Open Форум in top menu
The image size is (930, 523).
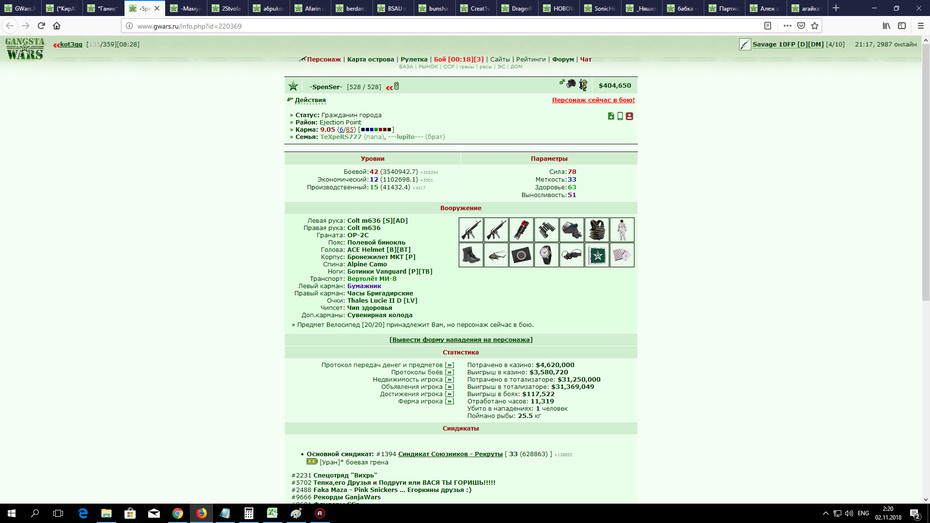point(563,59)
